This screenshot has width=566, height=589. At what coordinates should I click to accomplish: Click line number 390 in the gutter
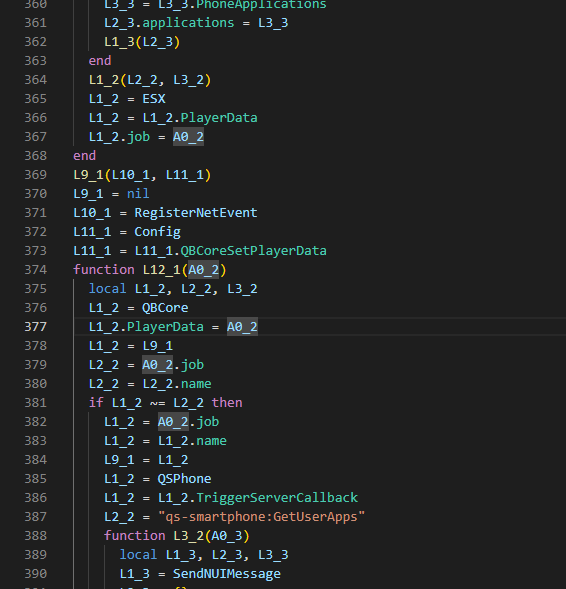(36, 573)
